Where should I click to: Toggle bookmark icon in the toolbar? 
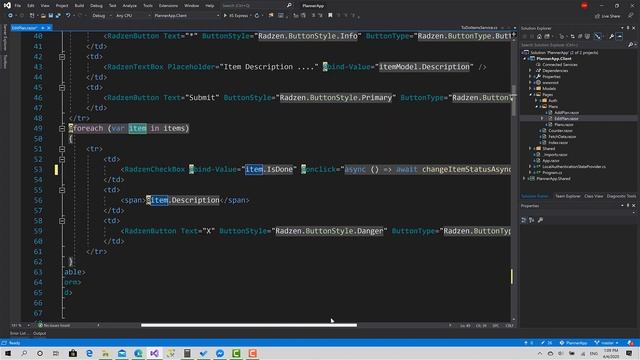pyautogui.click(x=330, y=16)
